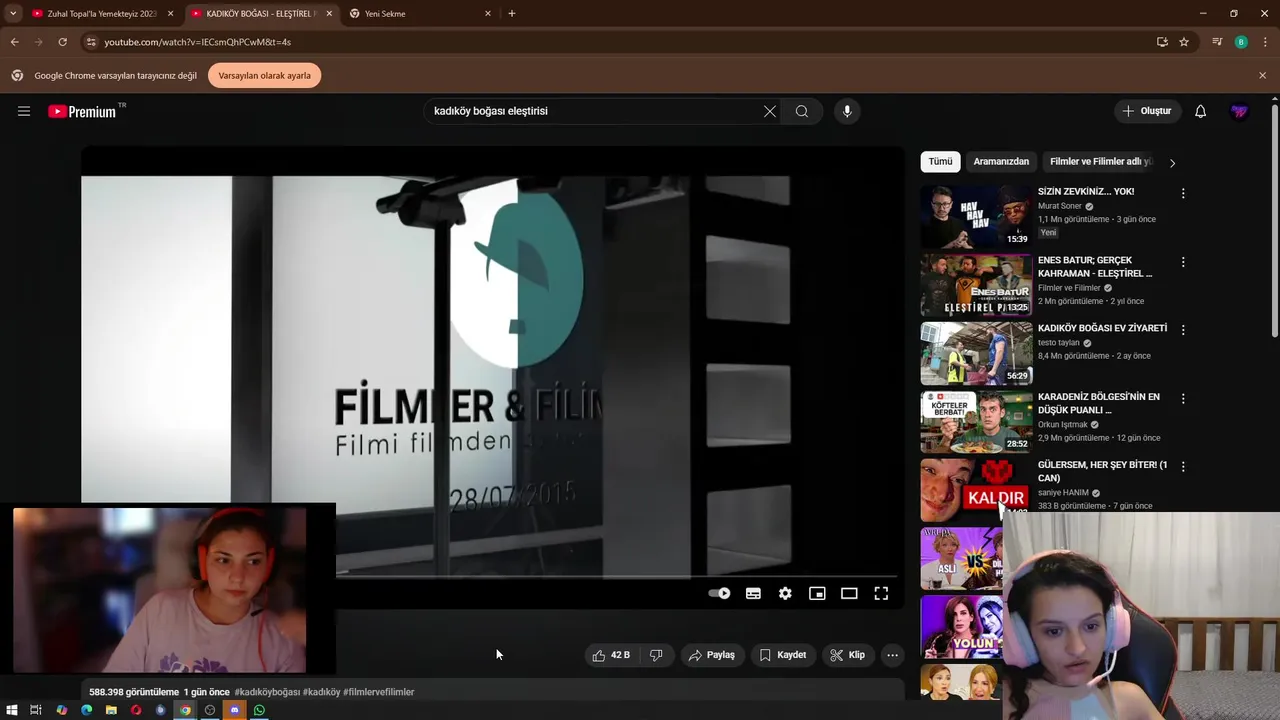1280x720 pixels.
Task: Switch to Yeni Sekme tab
Action: pos(420,14)
